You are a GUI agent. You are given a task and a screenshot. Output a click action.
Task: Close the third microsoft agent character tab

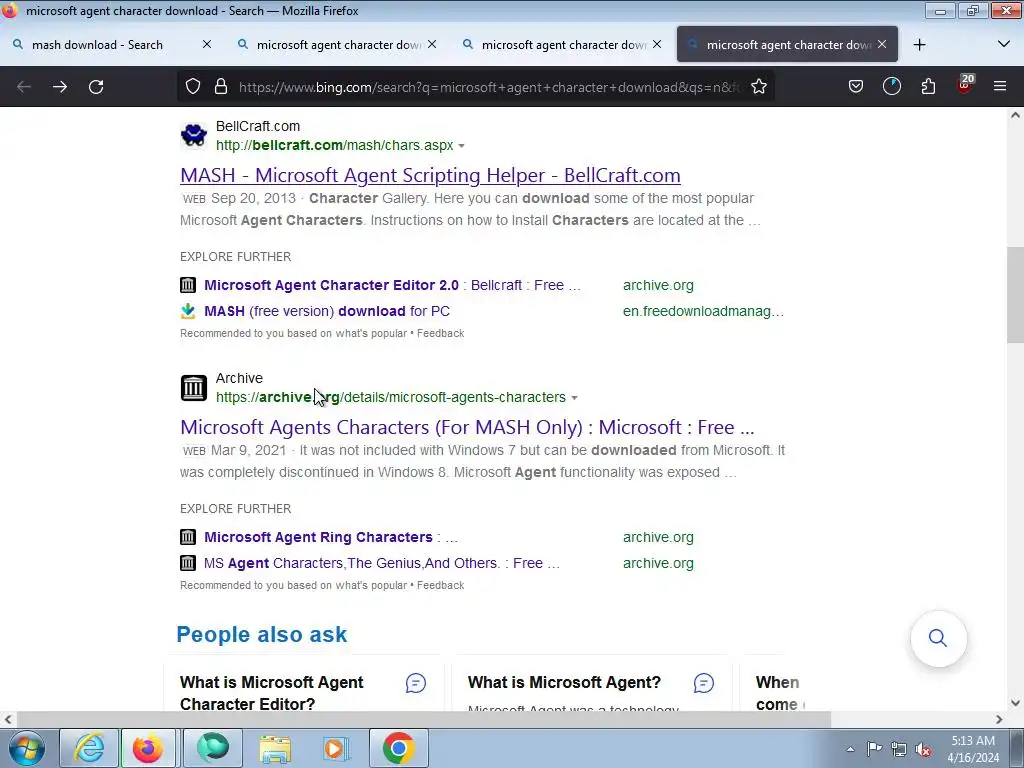pos(657,44)
